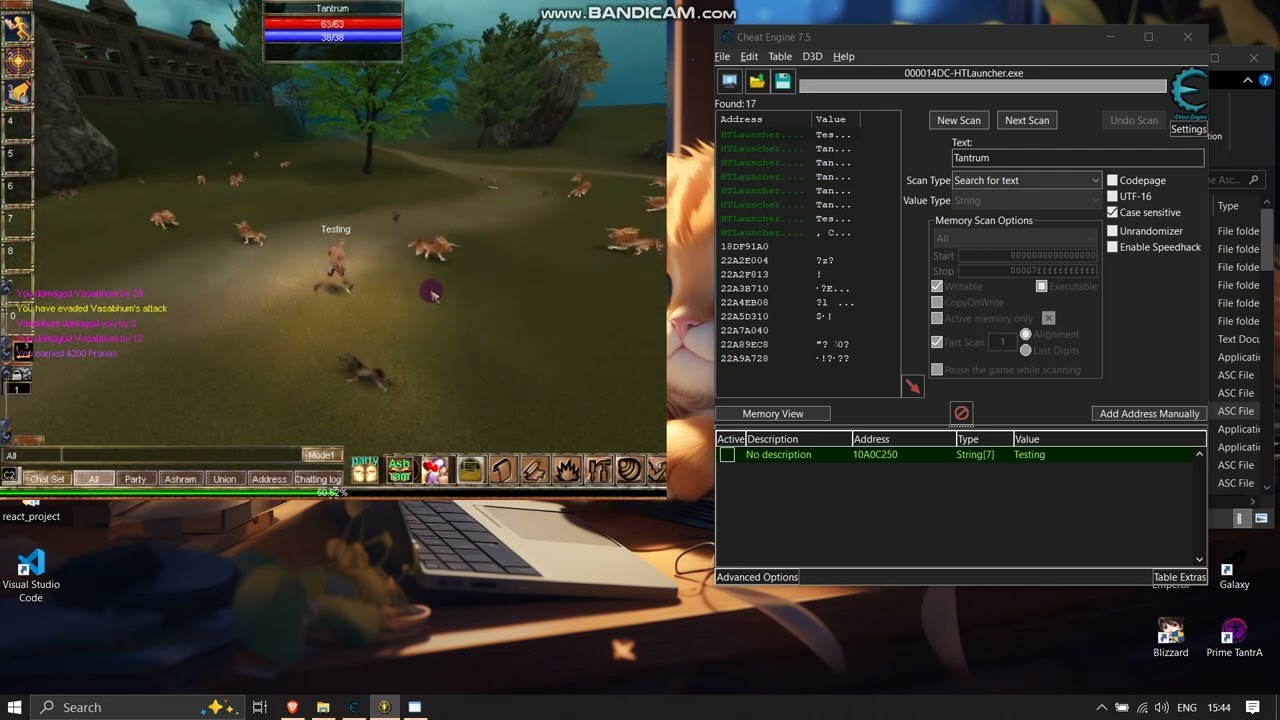Viewport: 1280px width, 720px height.
Task: Switch to the Party chat tab
Action: (135, 479)
